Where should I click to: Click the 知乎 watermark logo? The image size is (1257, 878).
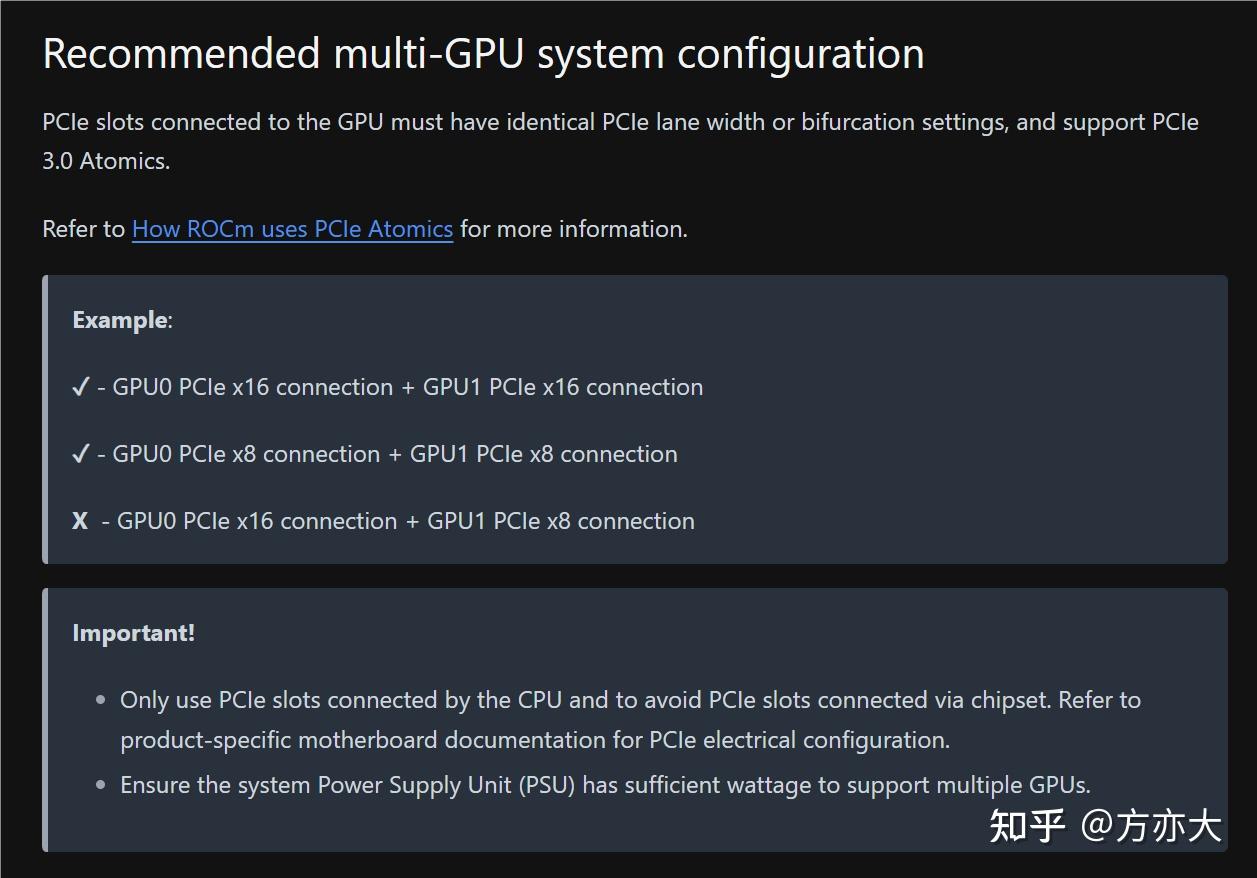tap(1027, 826)
